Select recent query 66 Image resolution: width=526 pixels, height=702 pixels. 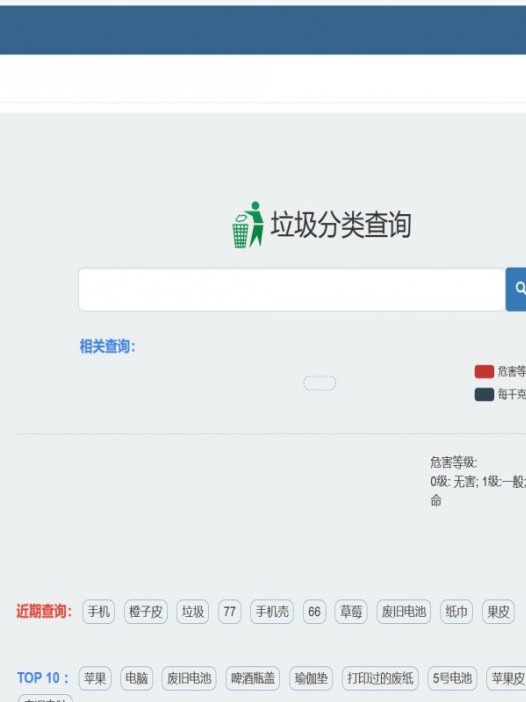point(314,612)
